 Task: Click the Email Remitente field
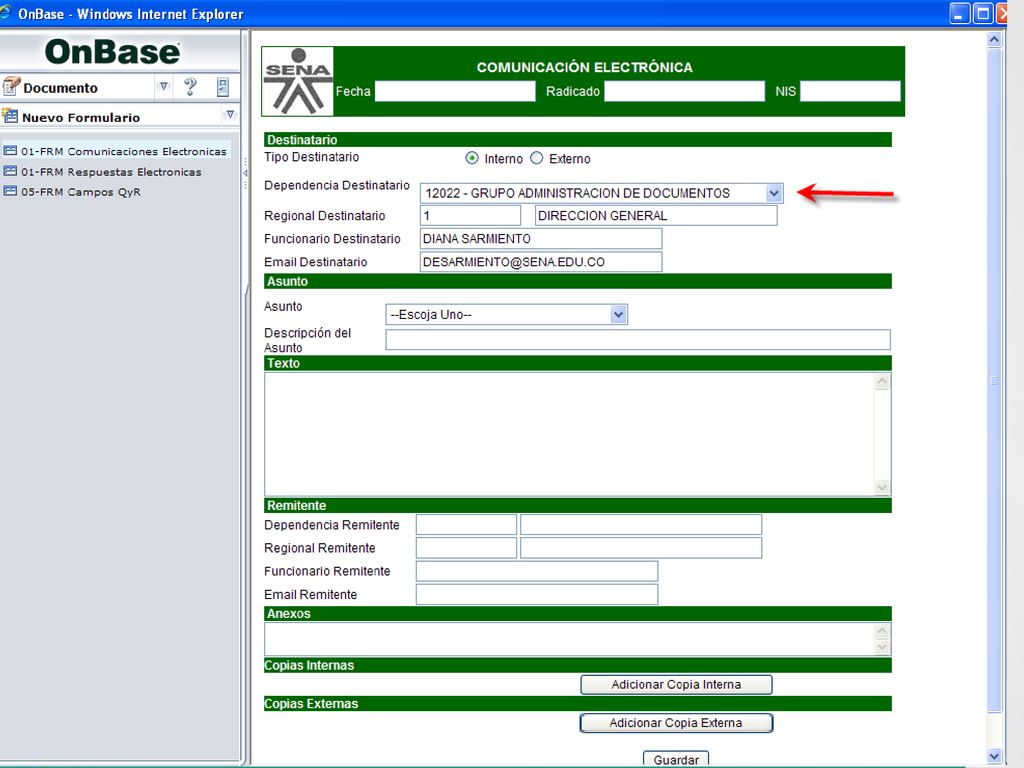[537, 594]
